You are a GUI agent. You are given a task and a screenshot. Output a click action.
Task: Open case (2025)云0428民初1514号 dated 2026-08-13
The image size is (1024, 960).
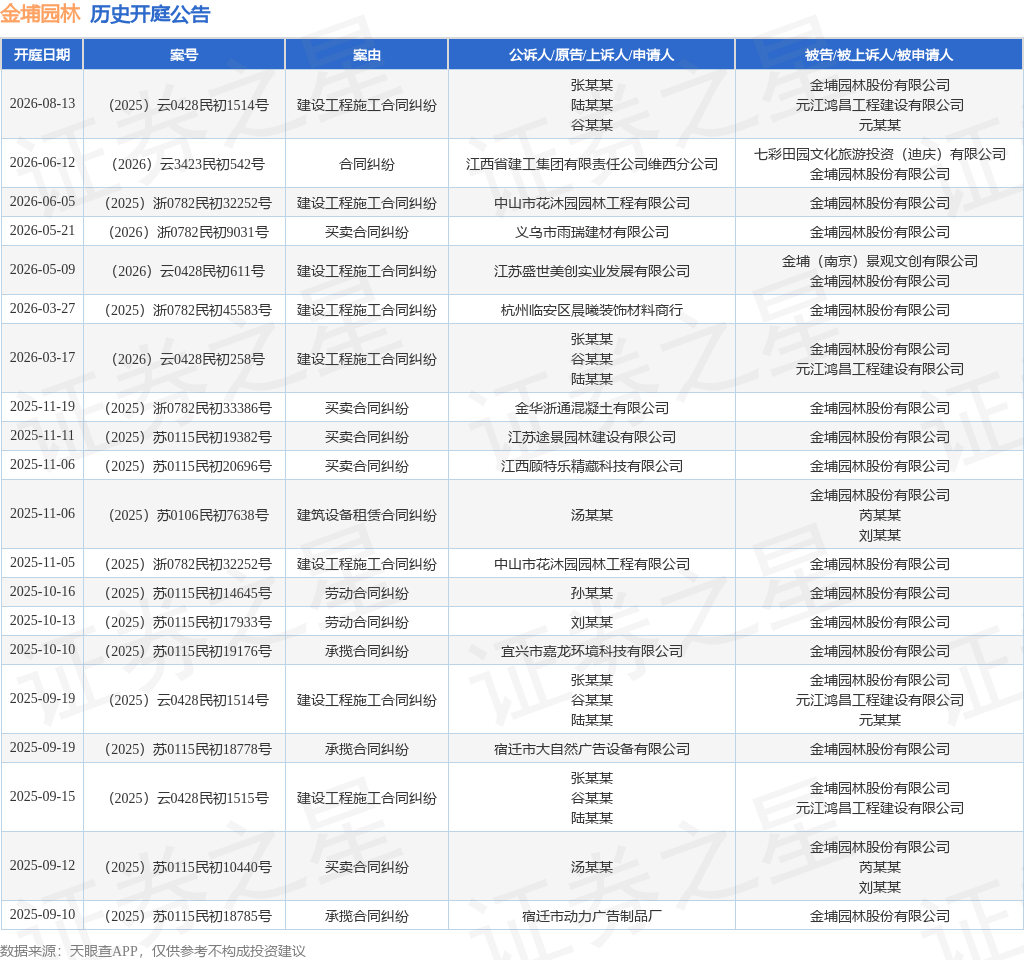(188, 105)
